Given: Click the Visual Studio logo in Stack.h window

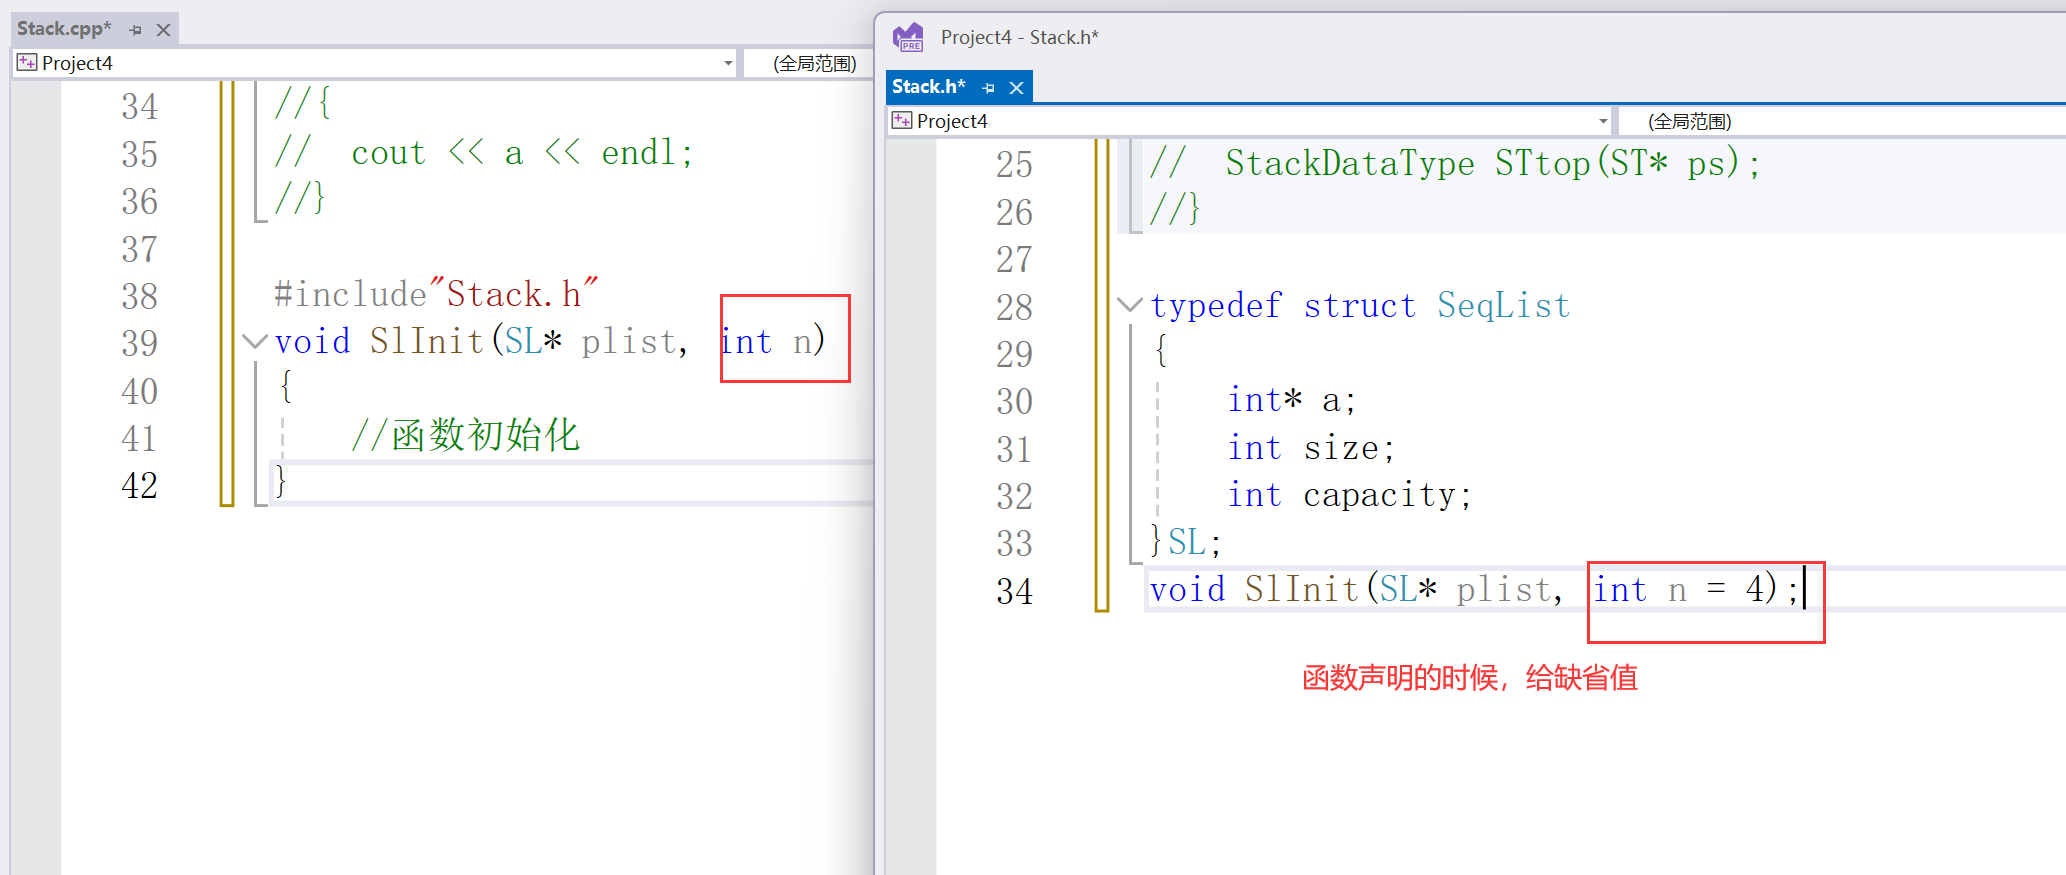Looking at the screenshot, I should click(908, 38).
